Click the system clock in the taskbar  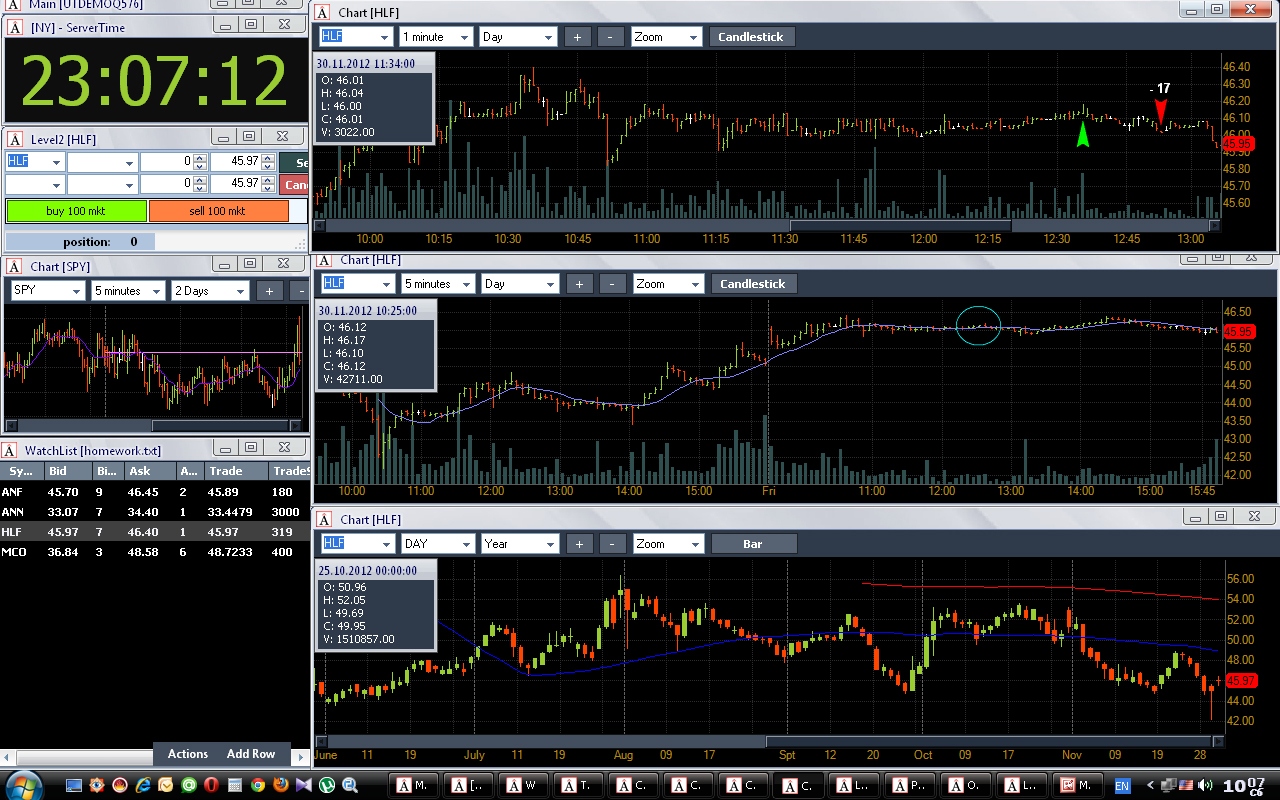click(x=1245, y=785)
